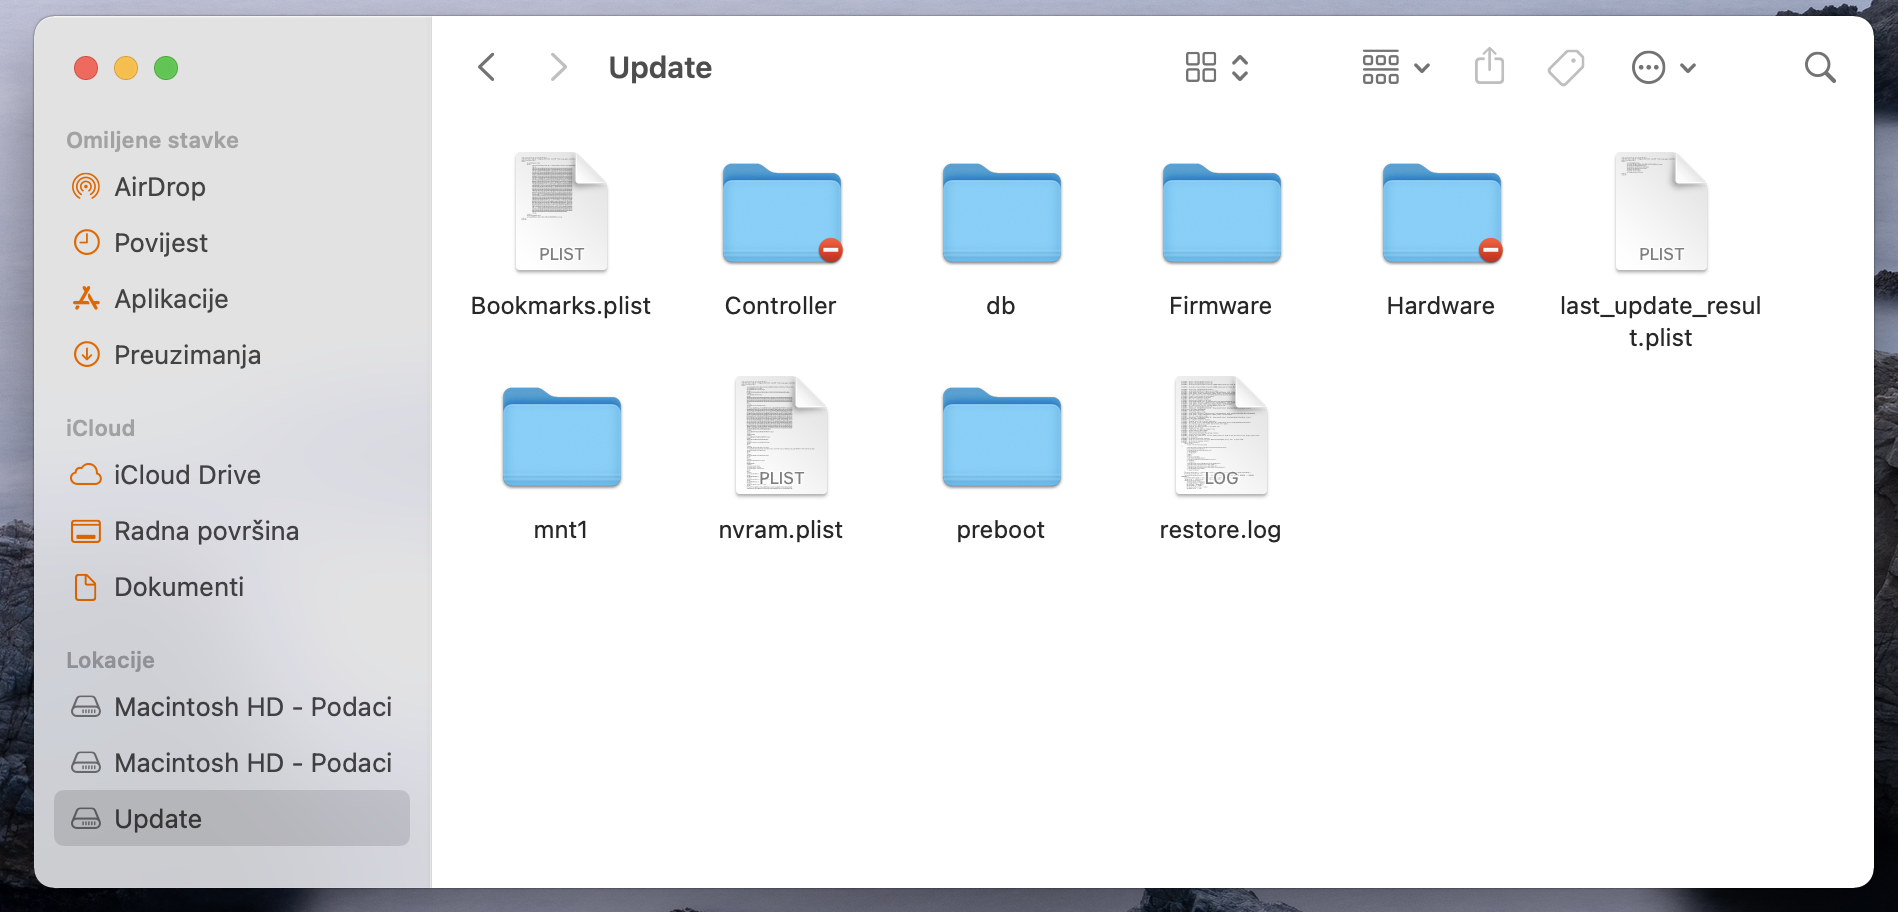This screenshot has width=1898, height=912.
Task: Open Povijest (Recents) in the sidebar
Action: [x=232, y=243]
